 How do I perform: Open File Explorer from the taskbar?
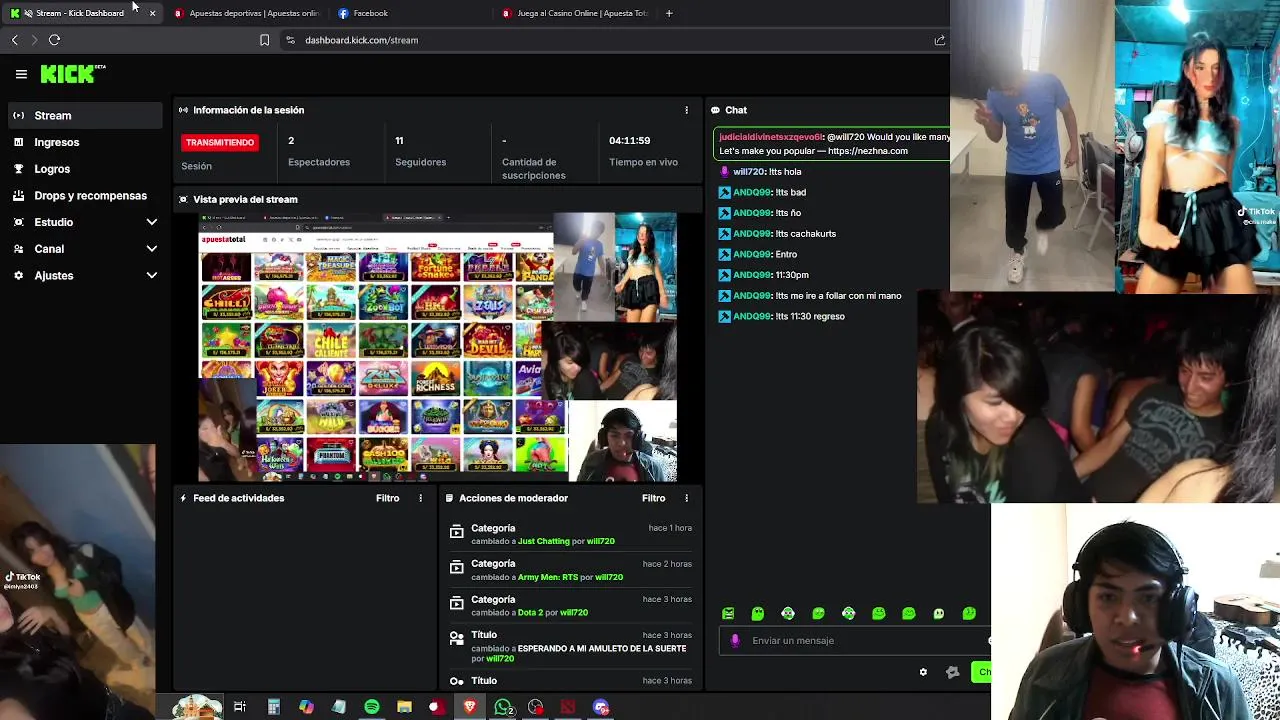pyautogui.click(x=404, y=707)
